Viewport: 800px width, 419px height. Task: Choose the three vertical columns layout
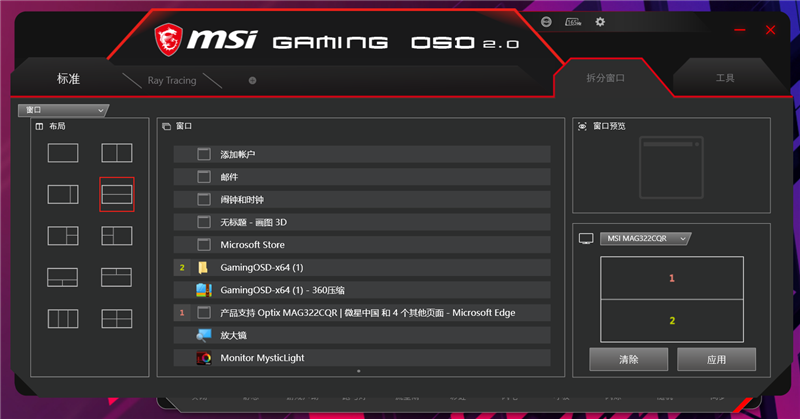(x=63, y=318)
